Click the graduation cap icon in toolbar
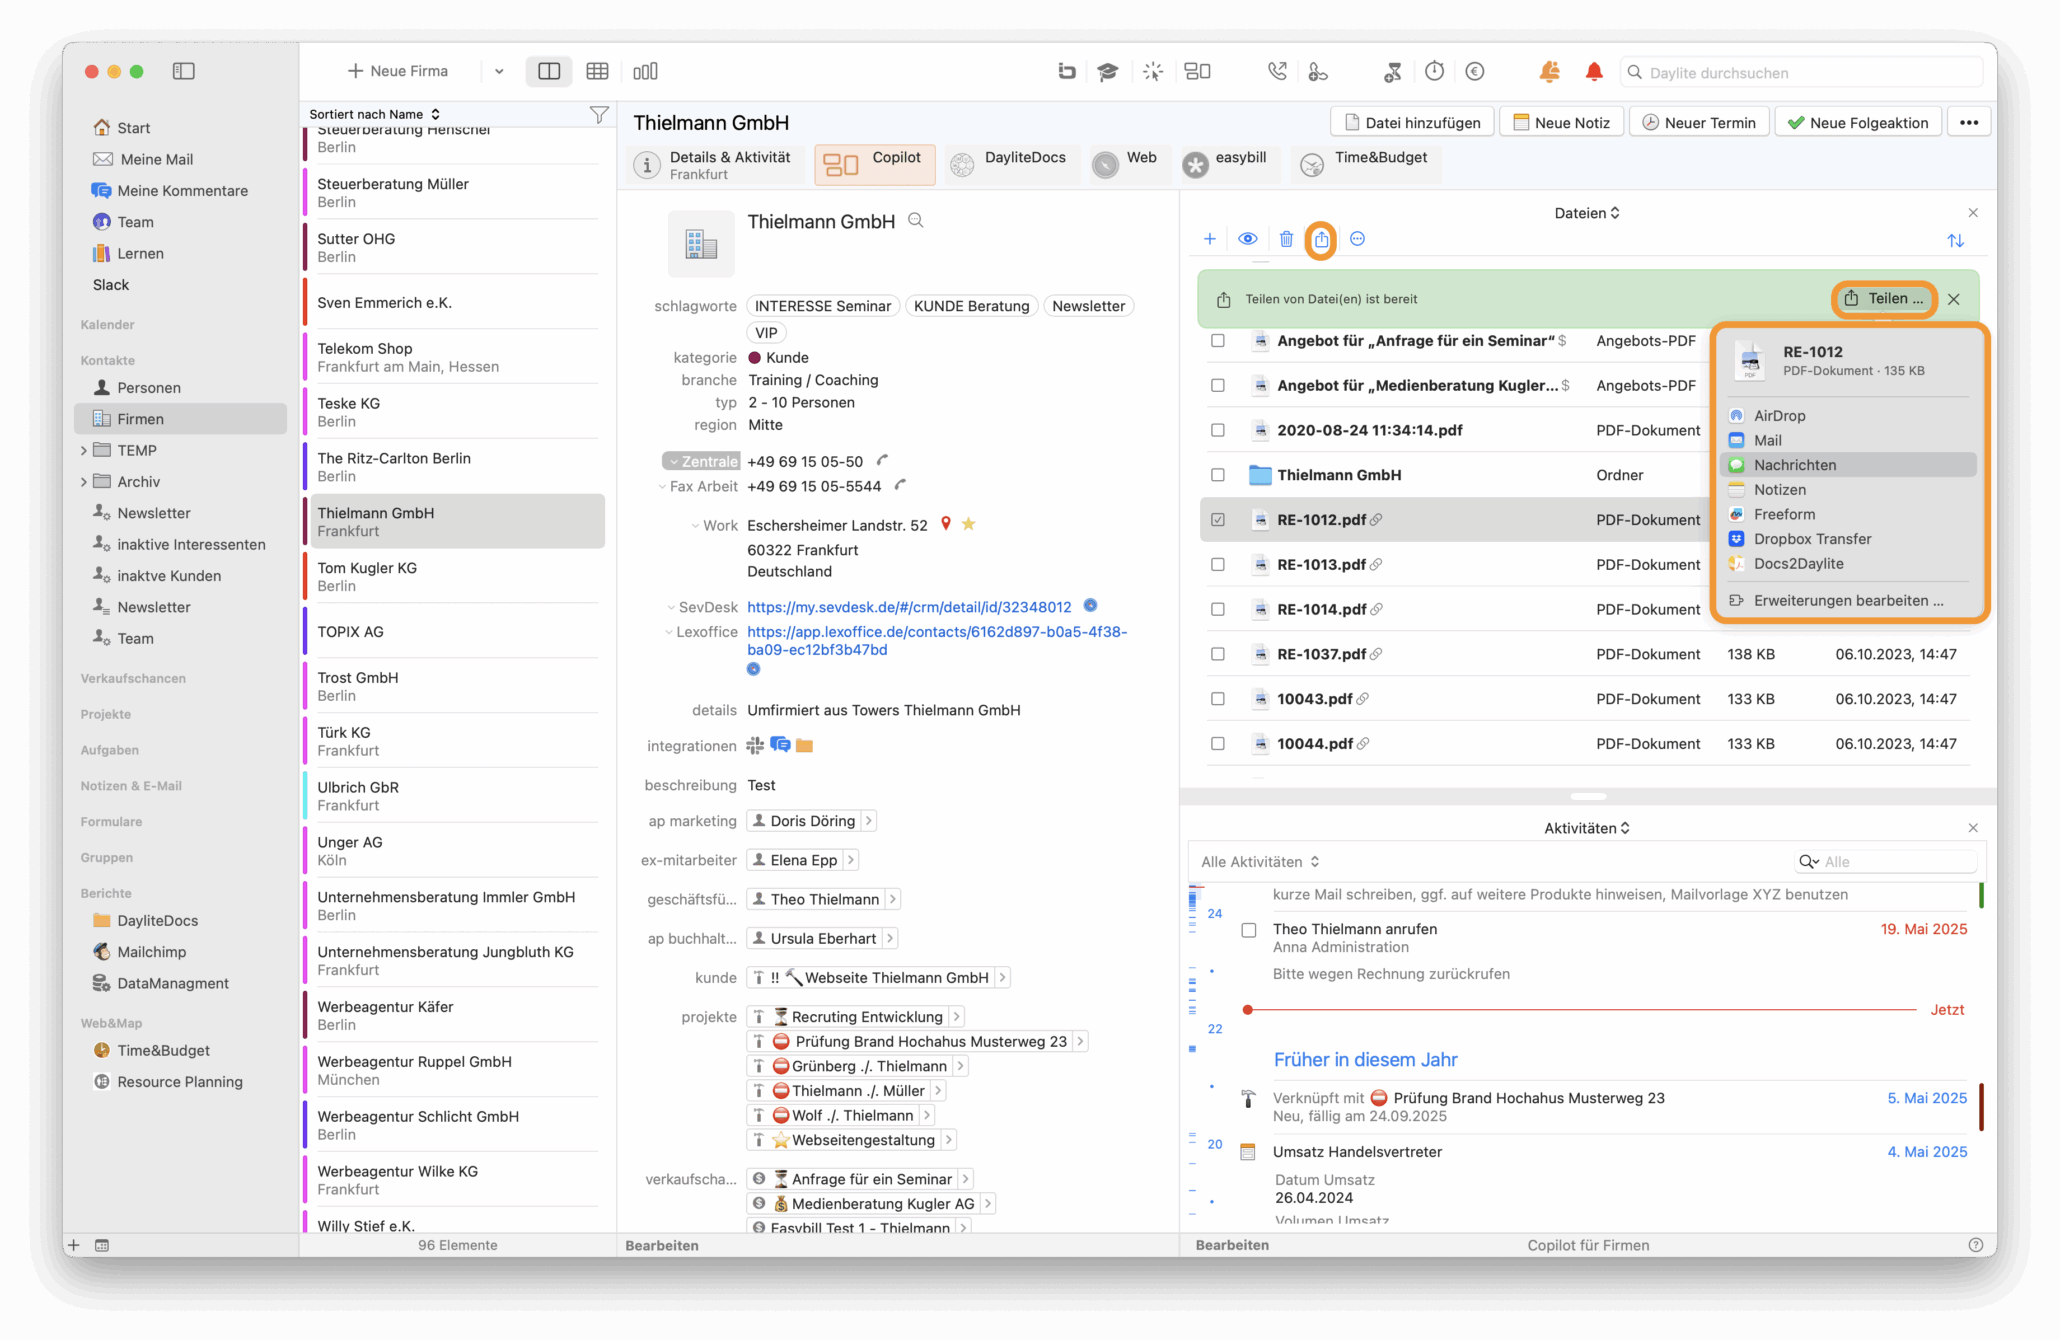2060x1340 pixels. click(1107, 71)
